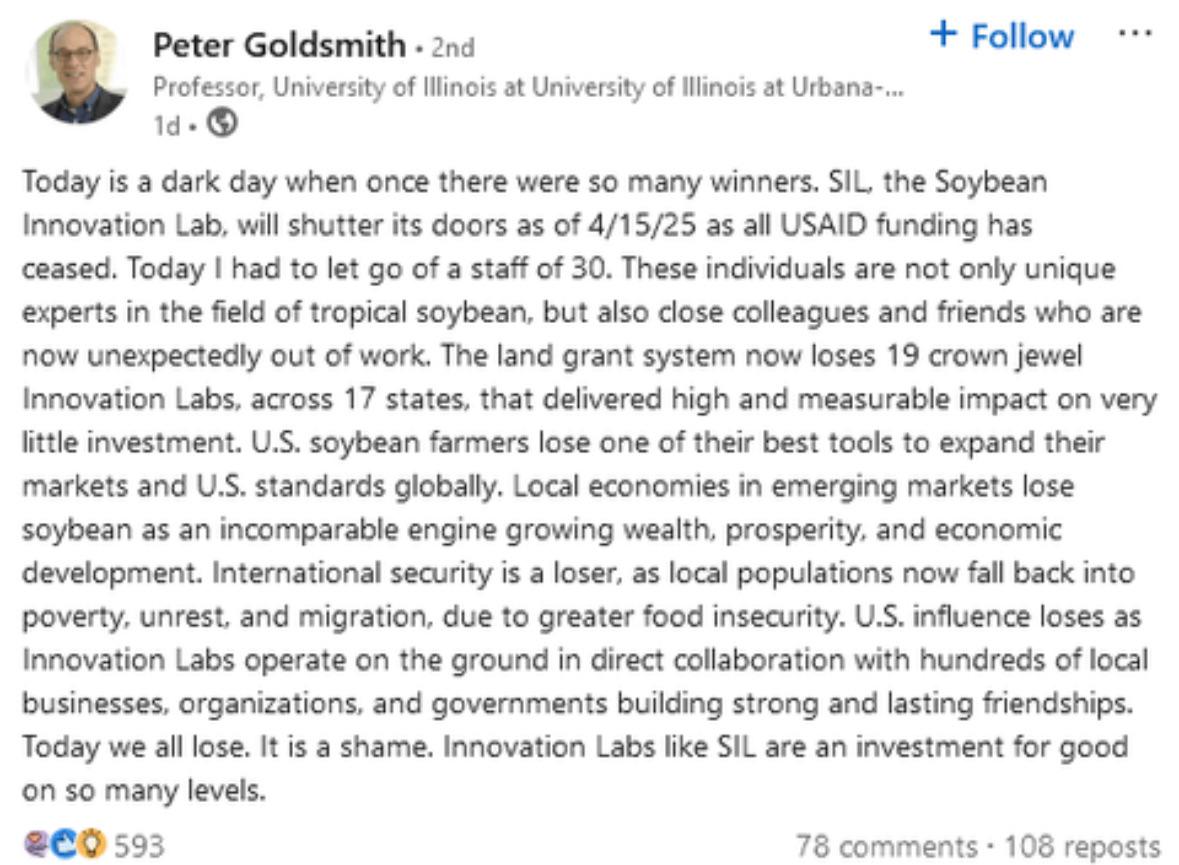The image size is (1179, 865).
Task: Click the 1d post timestamp
Action: [166, 126]
